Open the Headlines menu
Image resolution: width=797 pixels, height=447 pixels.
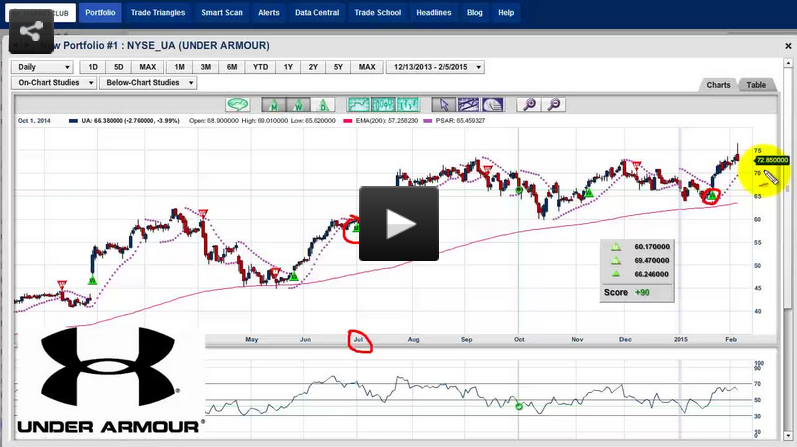434,13
